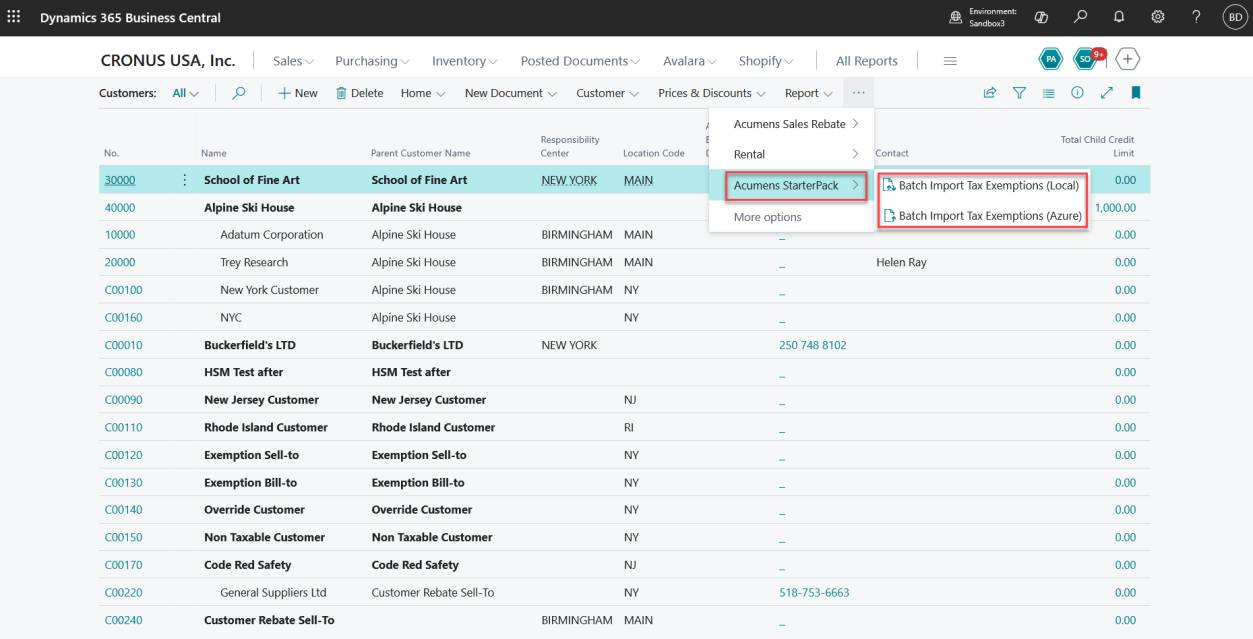The image size is (1253, 639).
Task: Open the Copilot icon in top bar
Action: (1041, 17)
